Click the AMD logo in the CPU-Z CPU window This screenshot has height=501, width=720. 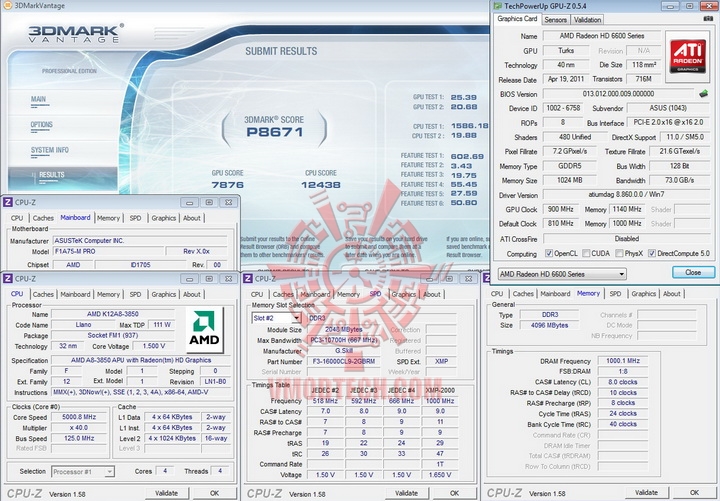[x=204, y=330]
